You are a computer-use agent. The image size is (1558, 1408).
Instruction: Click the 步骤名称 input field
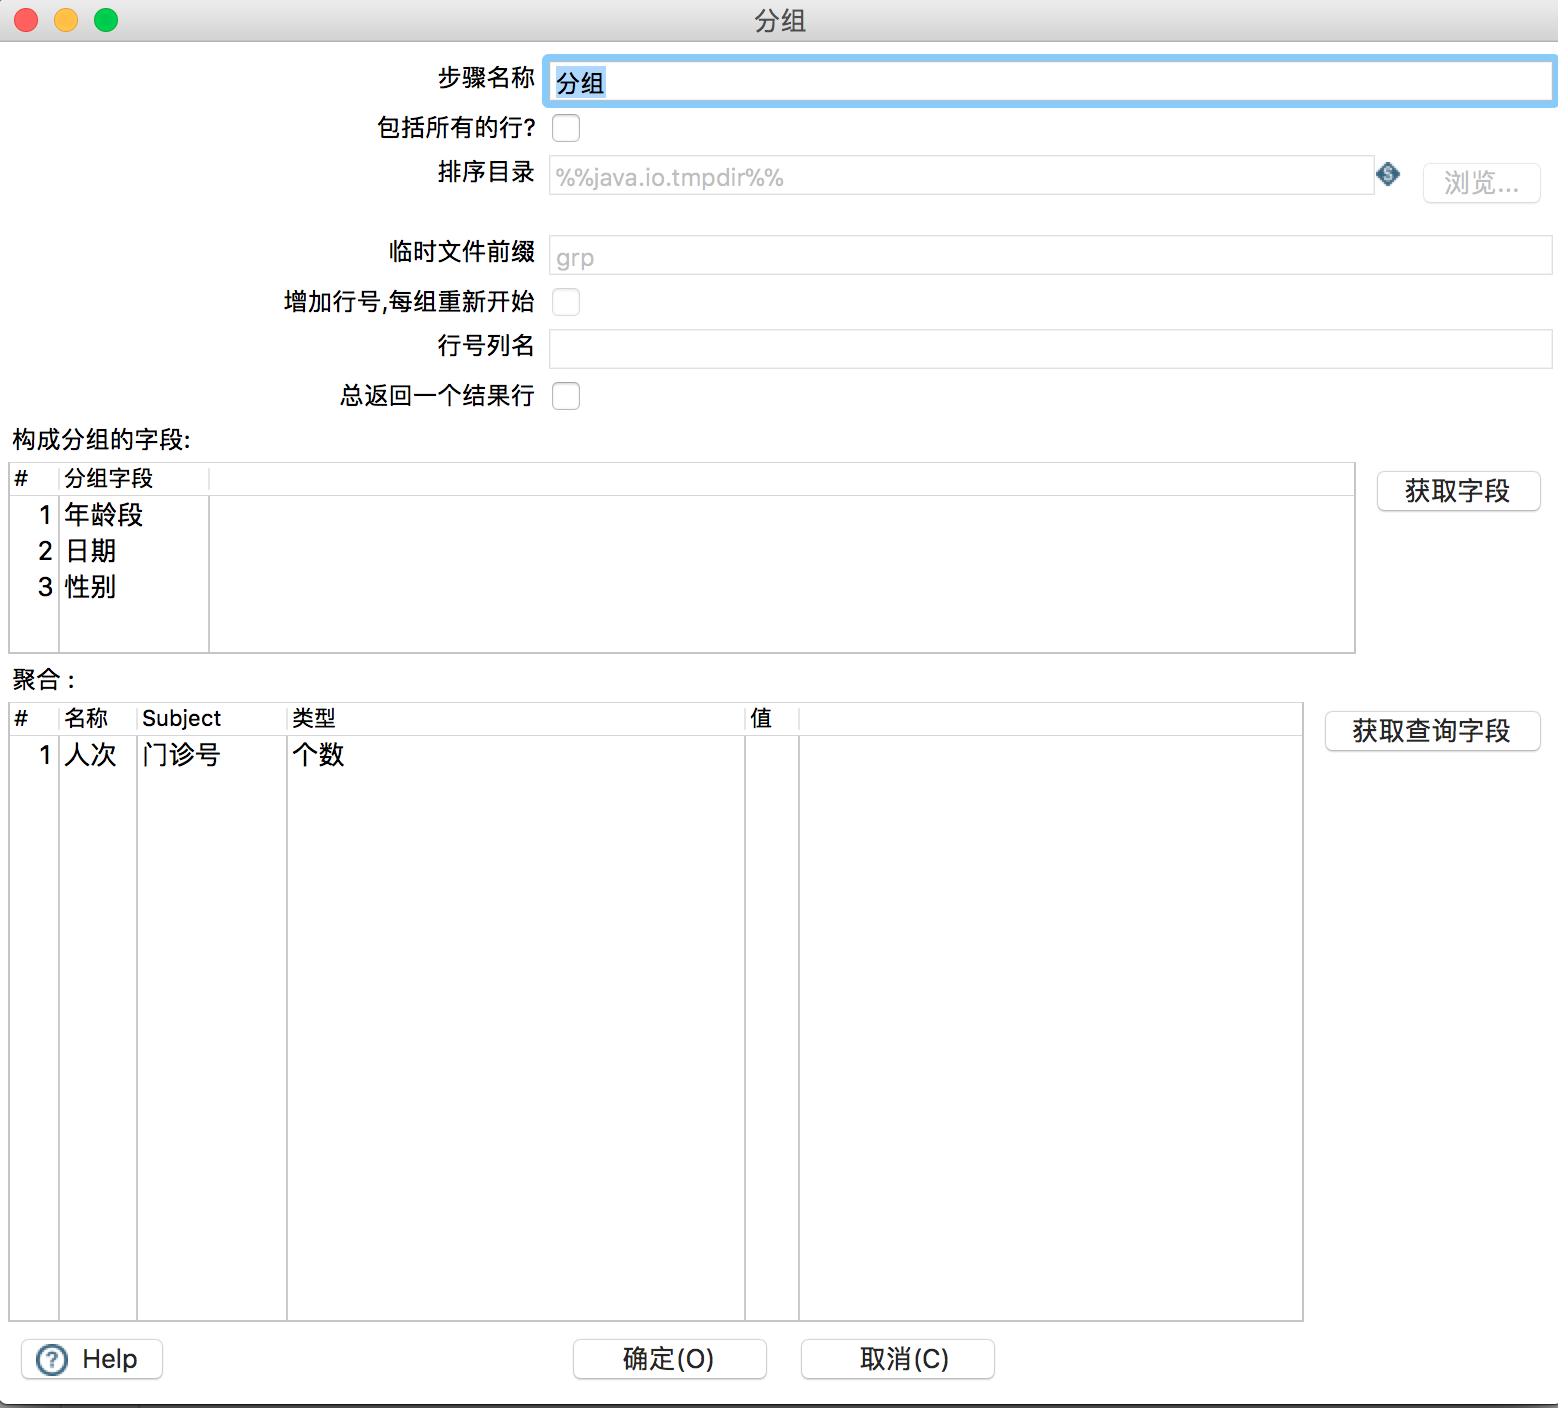coord(1049,82)
